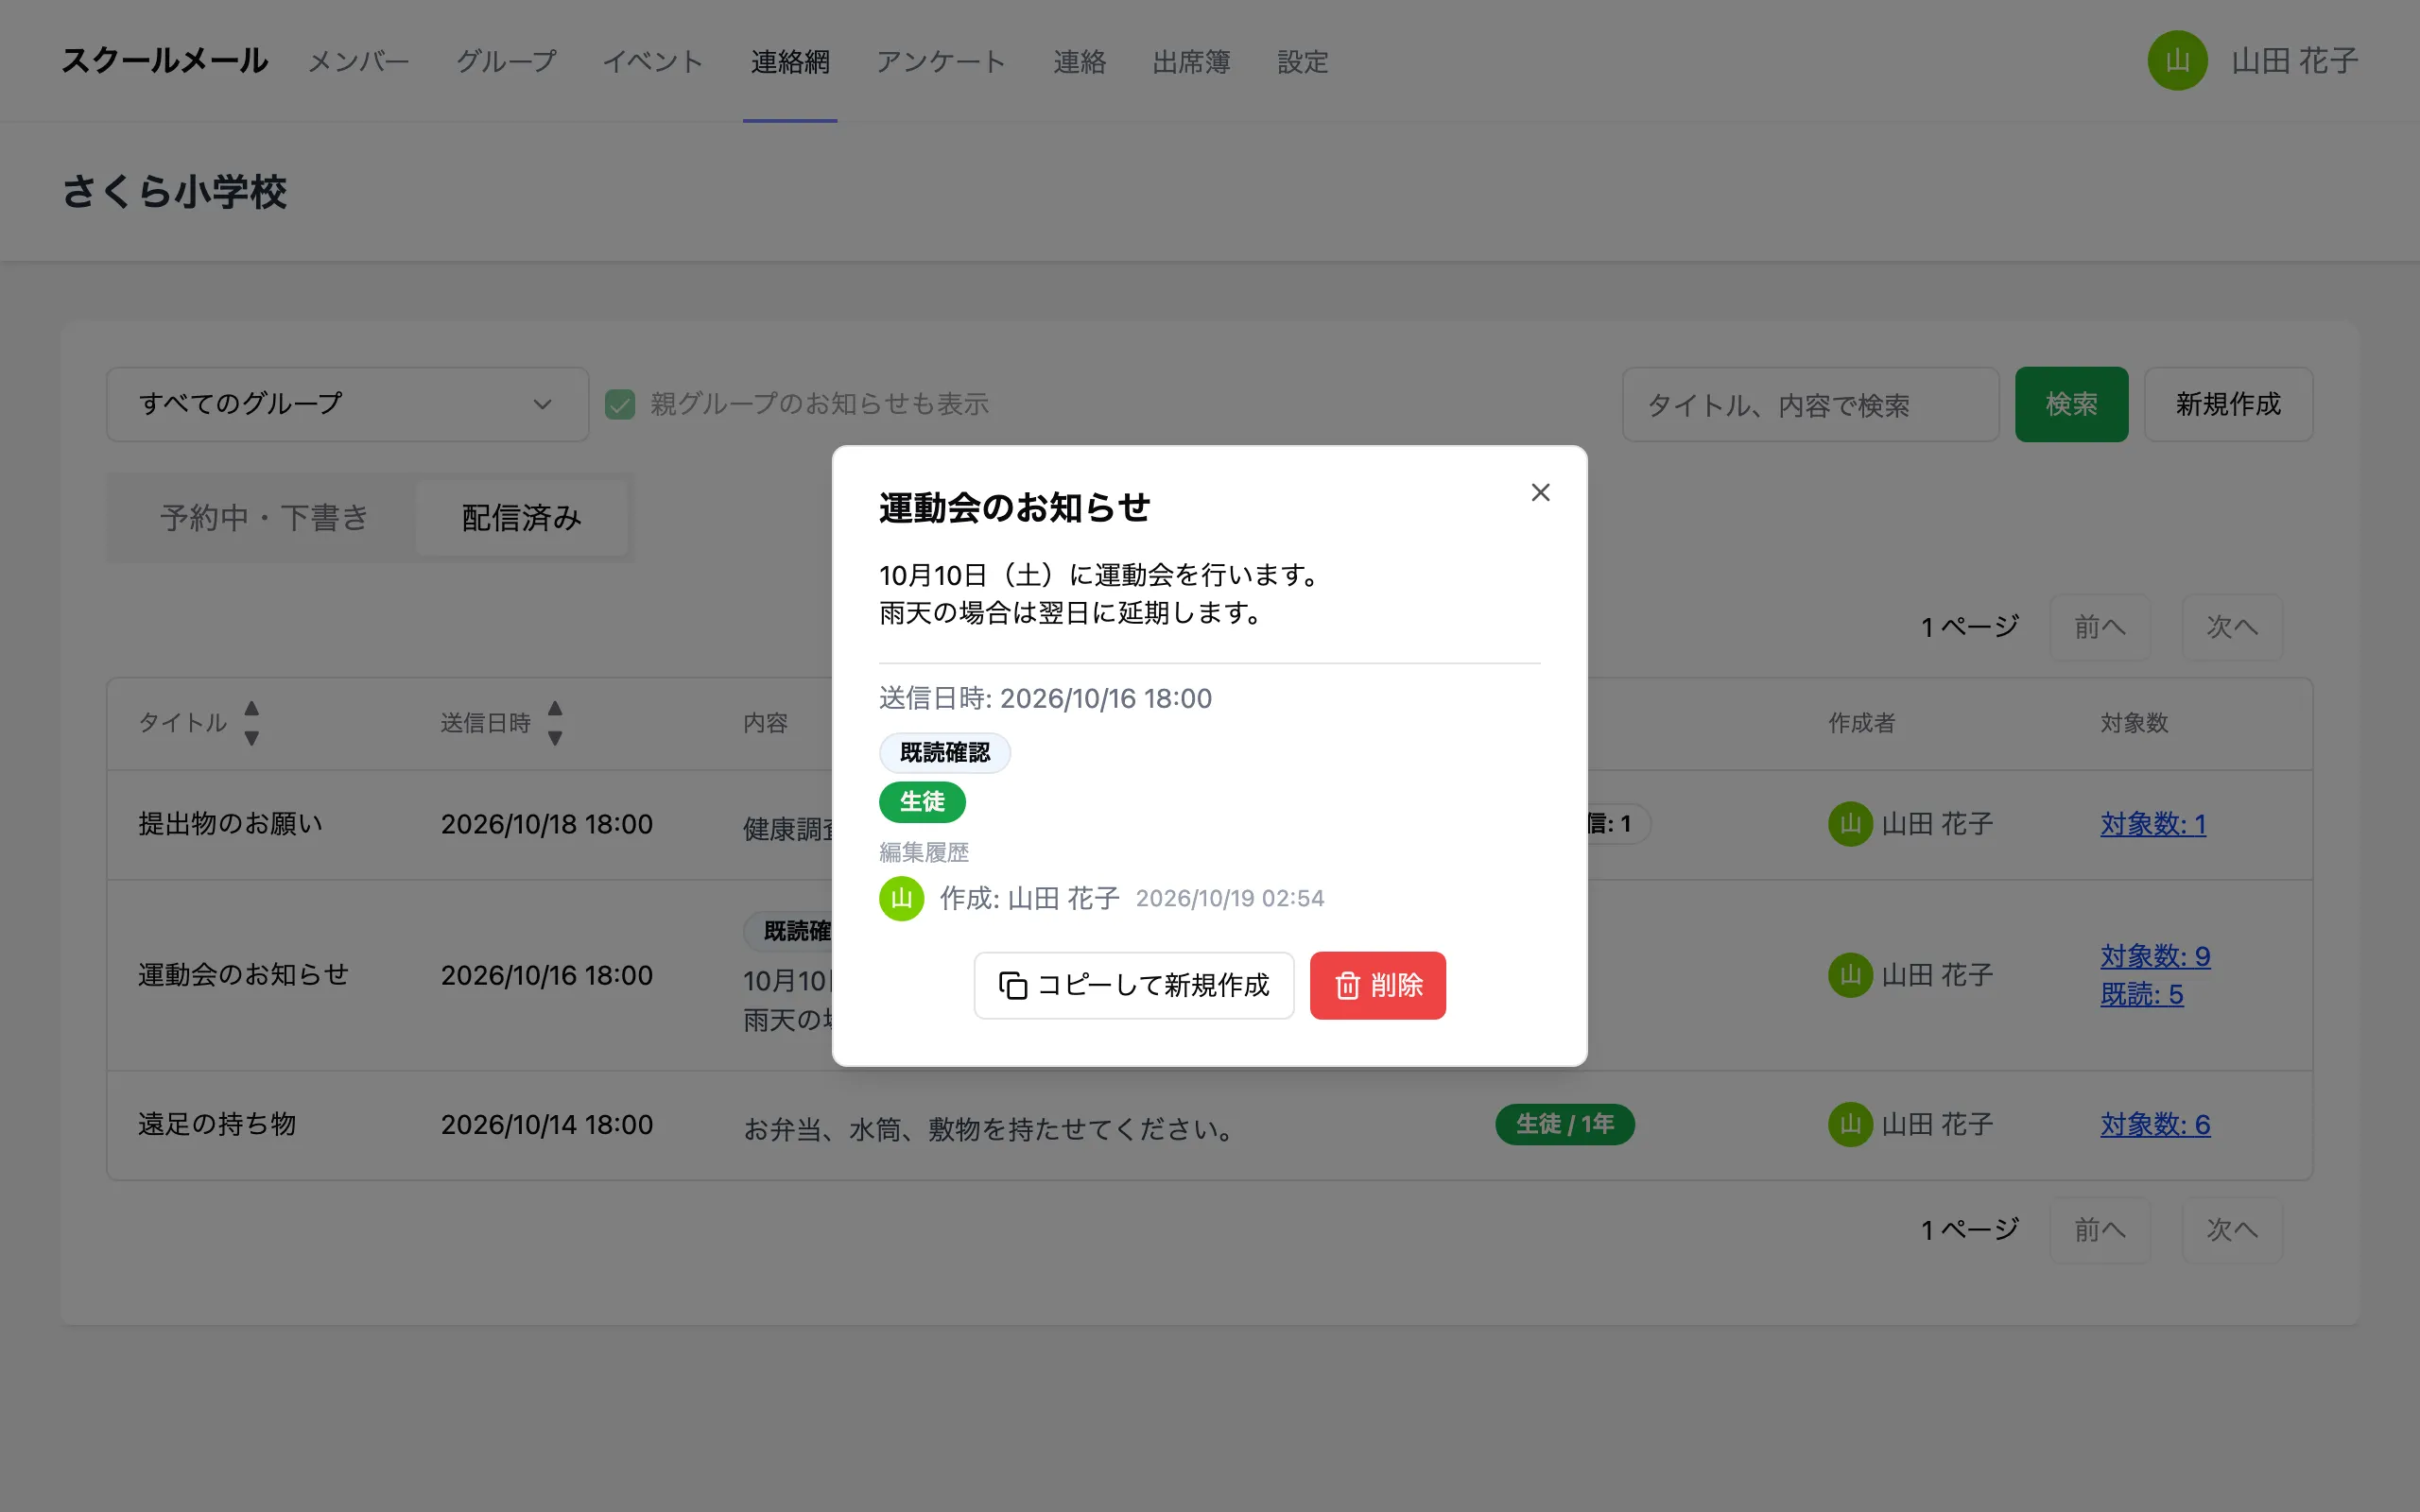This screenshot has height=1512, width=2420.
Task: Click the 生徒 / 1年 tag
Action: tap(1564, 1124)
